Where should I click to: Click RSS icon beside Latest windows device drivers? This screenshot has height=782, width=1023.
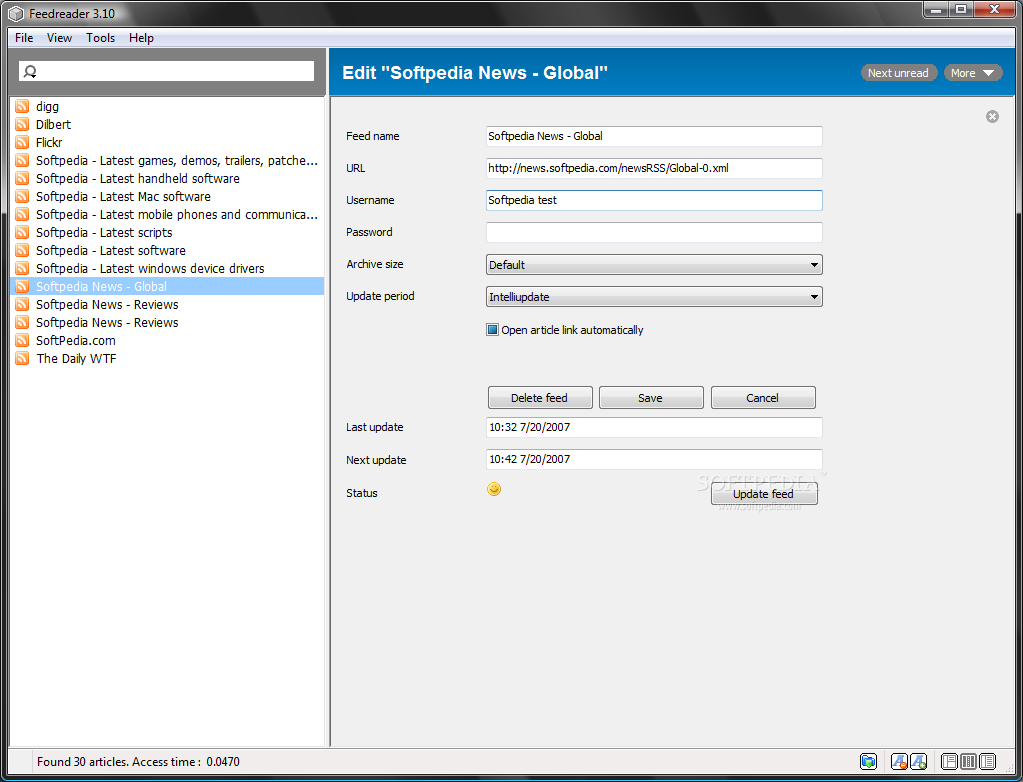click(x=22, y=268)
